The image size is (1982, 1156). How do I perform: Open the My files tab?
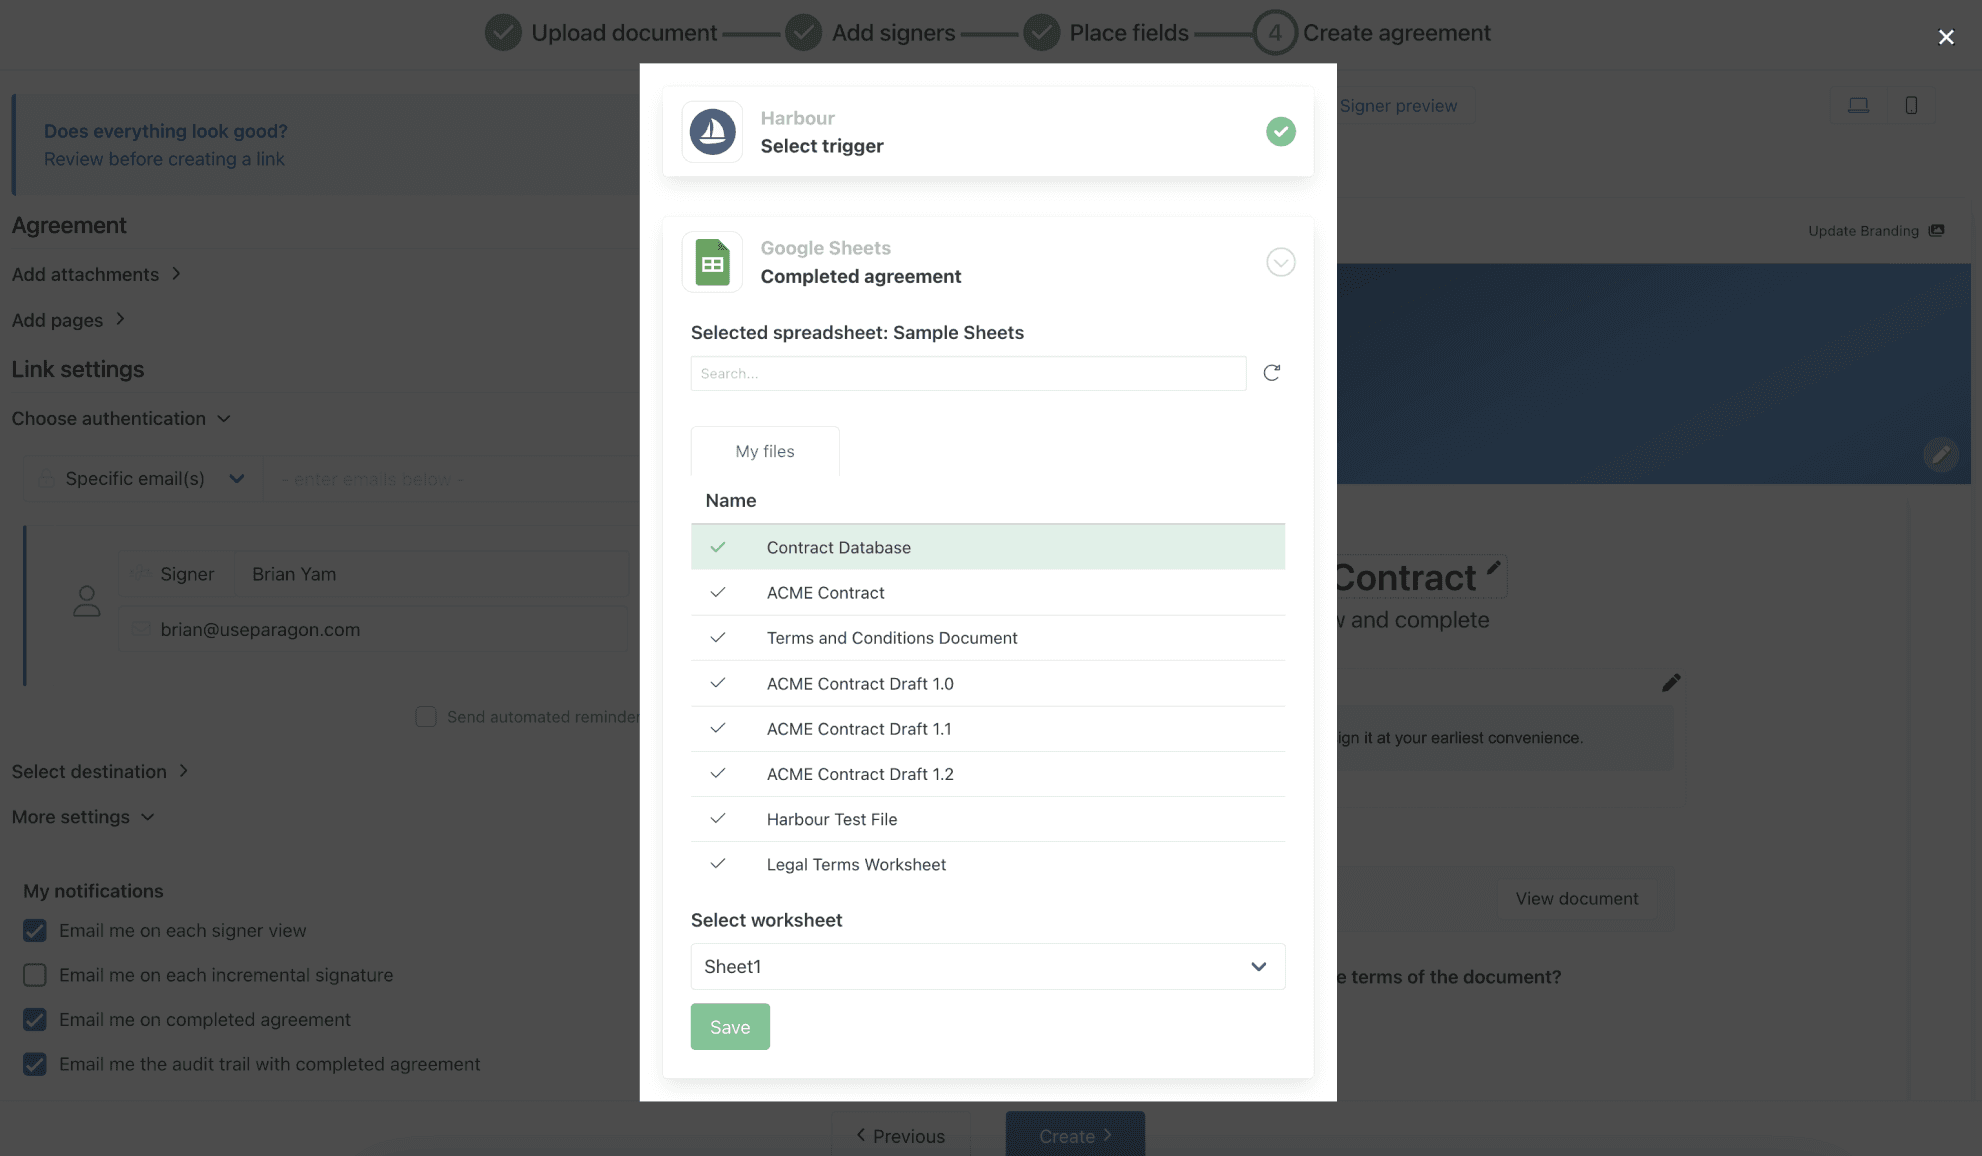[x=765, y=451]
